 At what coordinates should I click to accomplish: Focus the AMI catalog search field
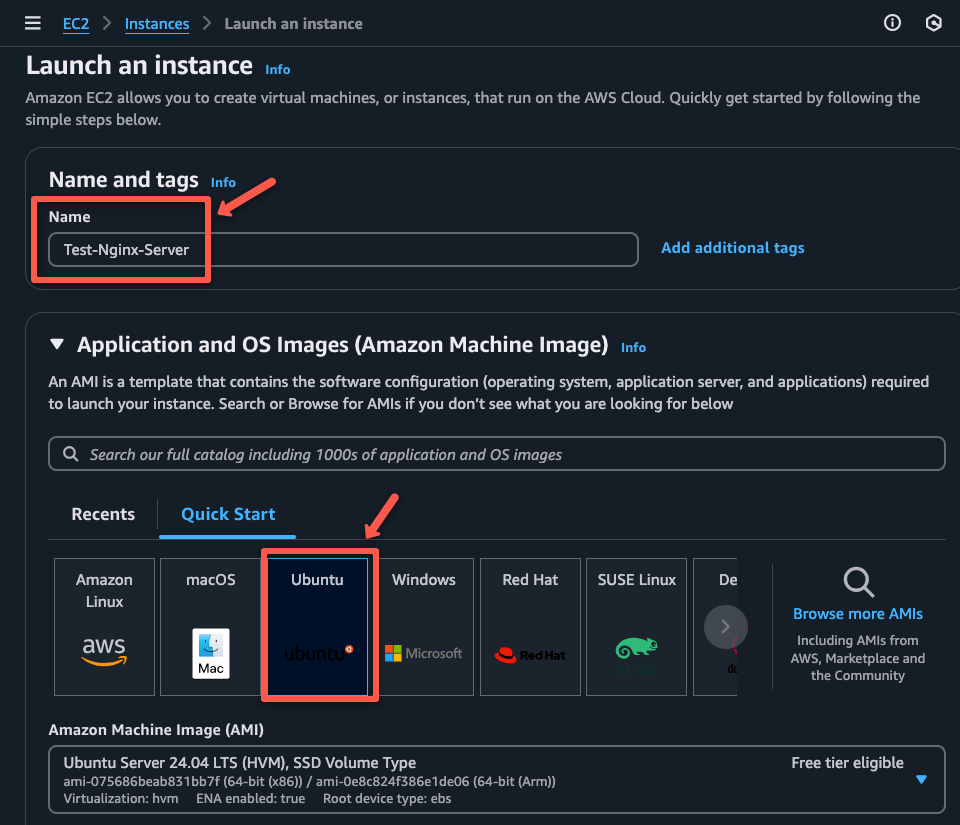[x=497, y=454]
